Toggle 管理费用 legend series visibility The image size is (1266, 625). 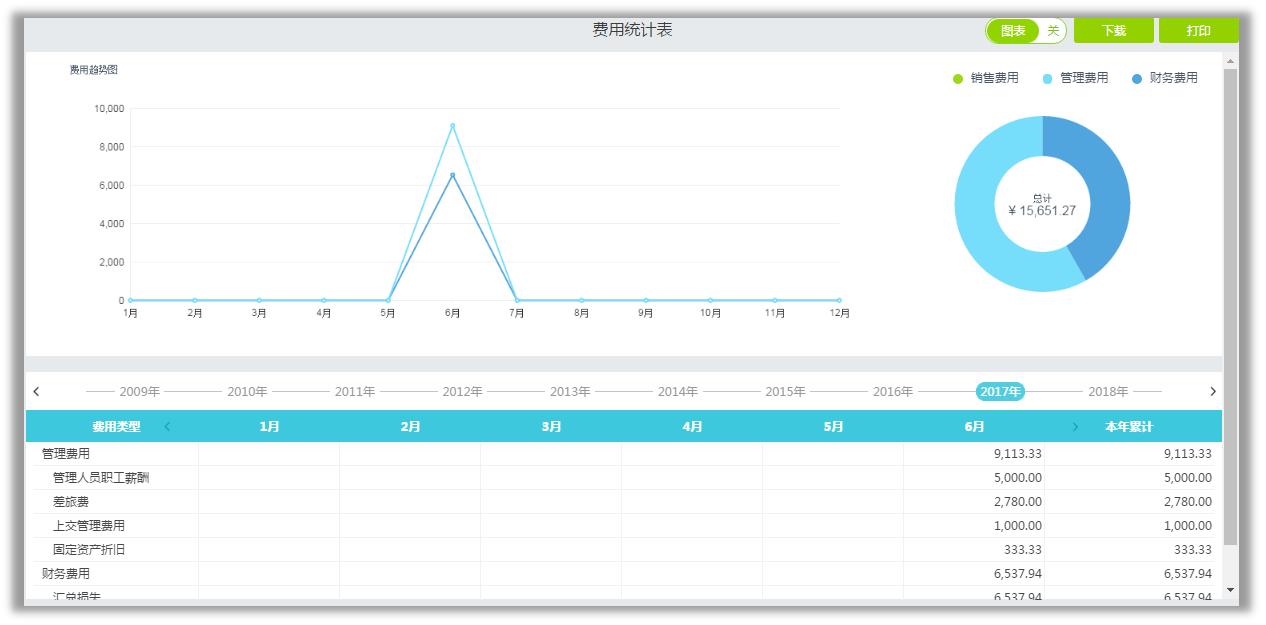[1075, 78]
